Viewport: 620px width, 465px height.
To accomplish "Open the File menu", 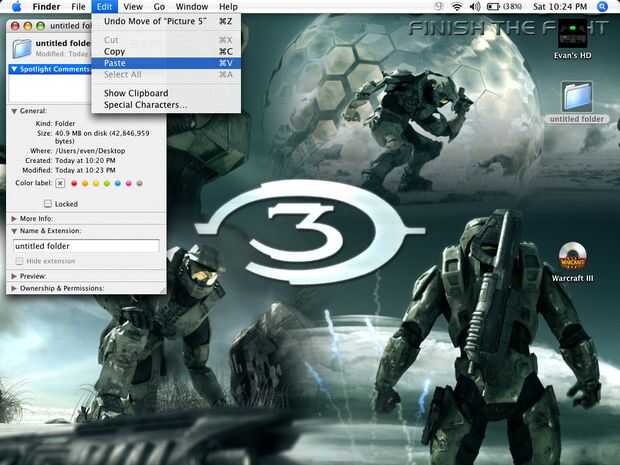I will click(x=78, y=6).
